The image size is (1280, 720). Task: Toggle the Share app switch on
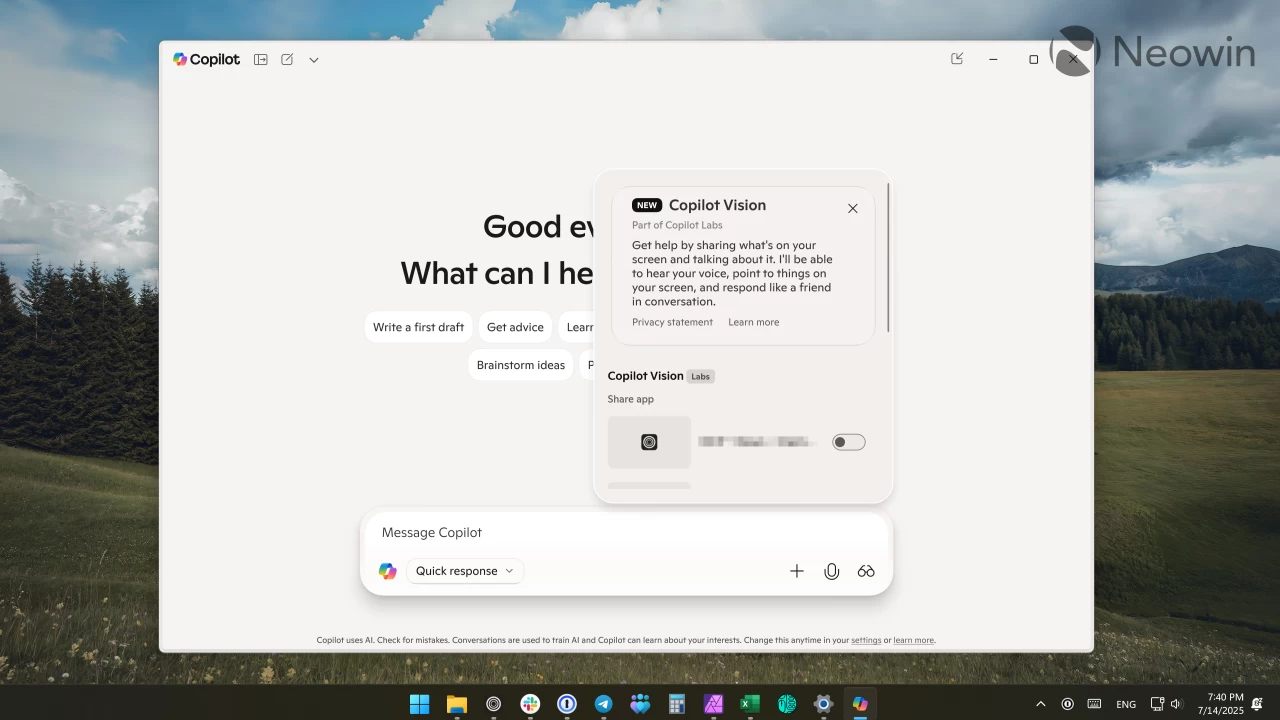click(849, 442)
